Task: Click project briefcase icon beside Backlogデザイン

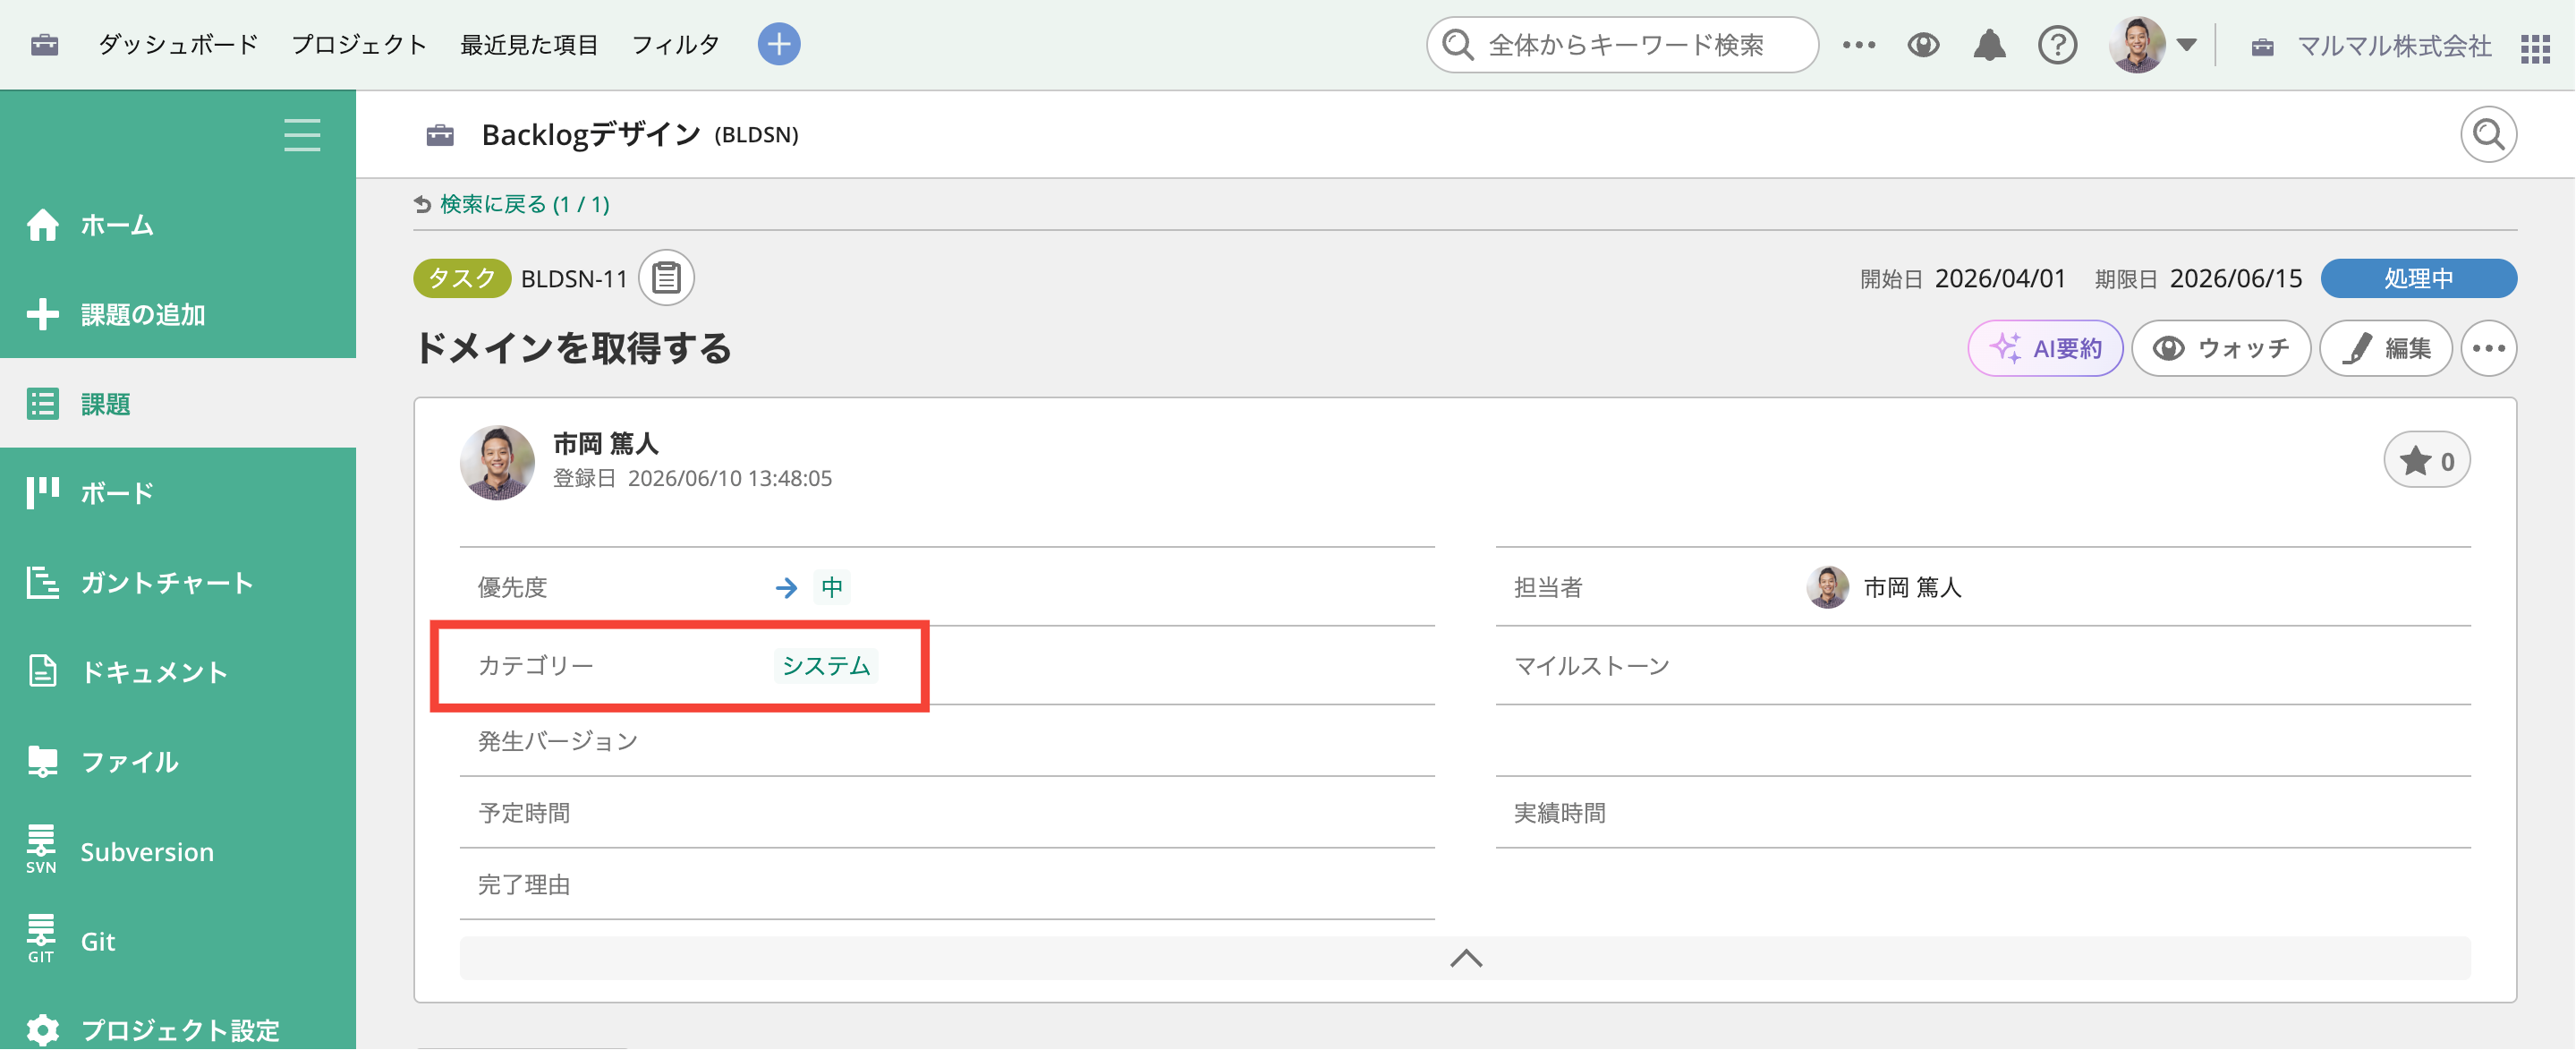Action: click(440, 135)
